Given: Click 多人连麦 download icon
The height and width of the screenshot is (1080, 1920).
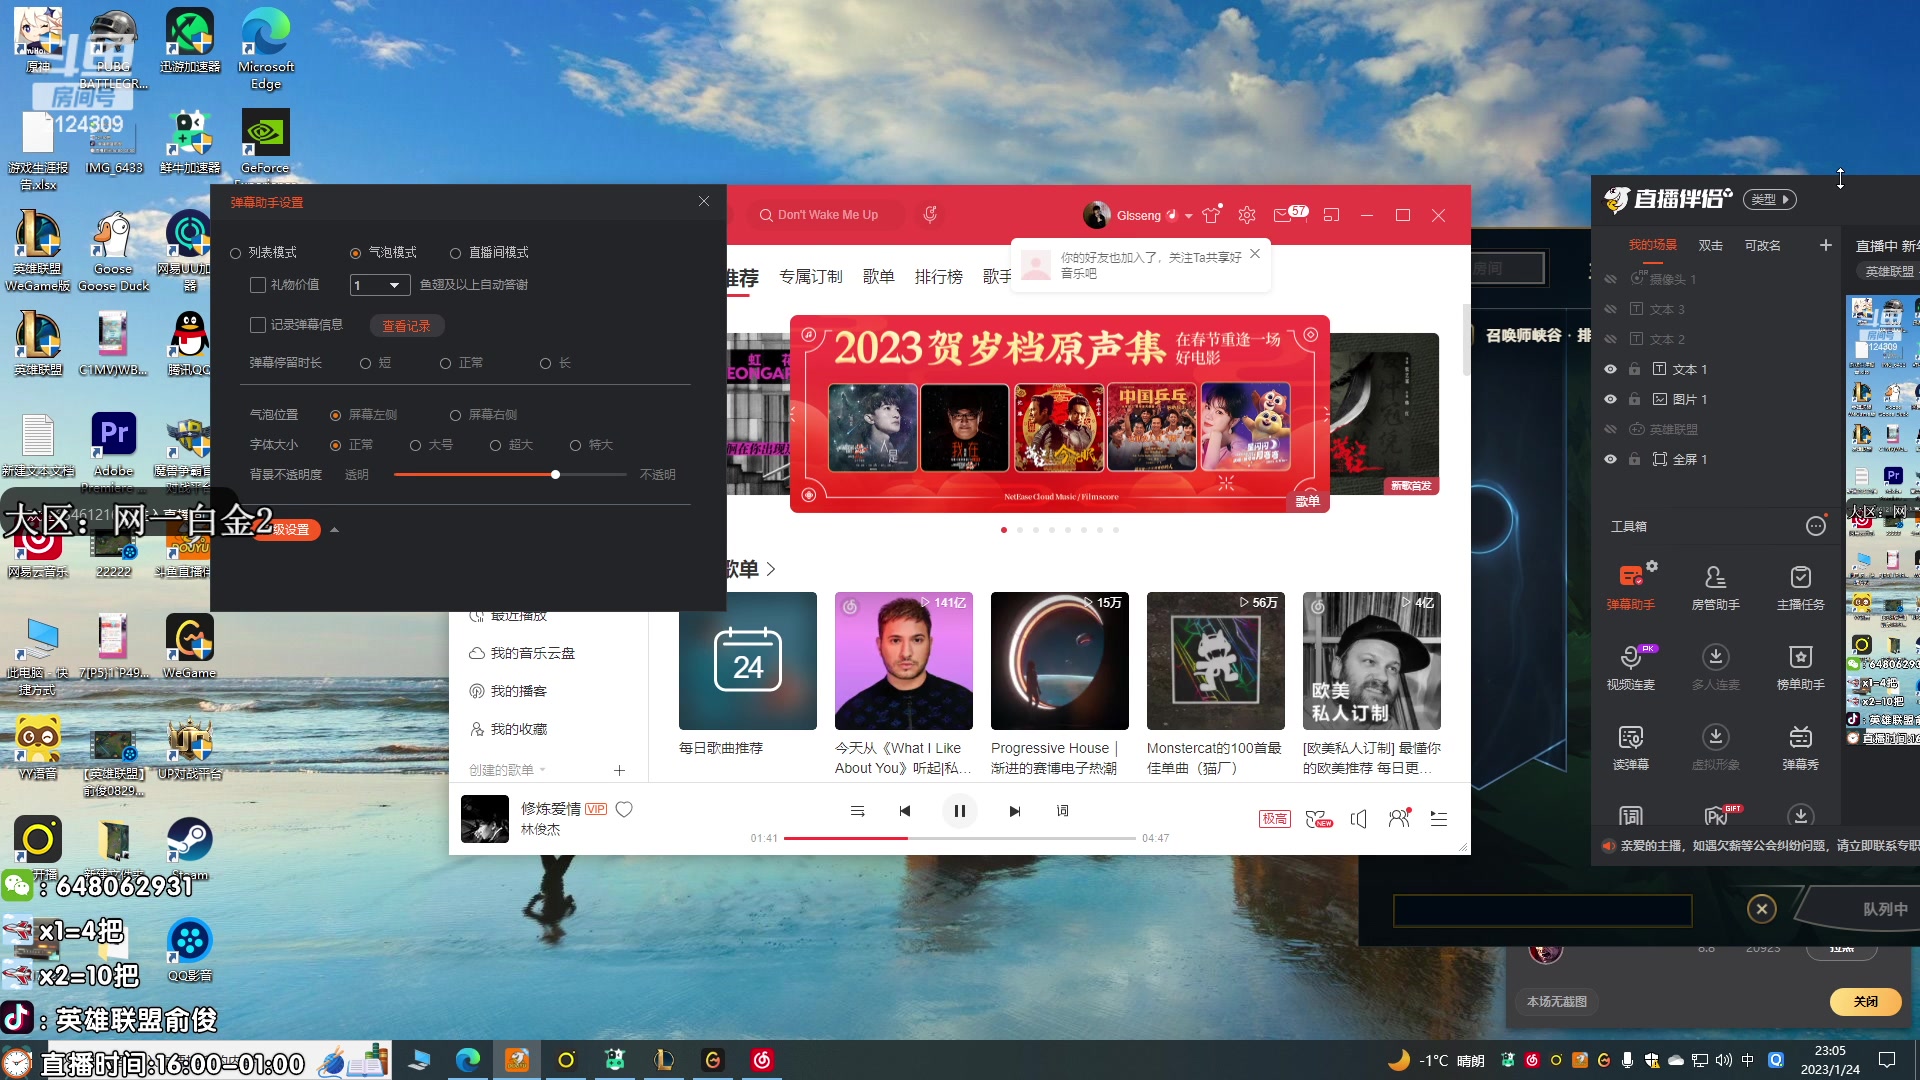Looking at the screenshot, I should point(1716,656).
